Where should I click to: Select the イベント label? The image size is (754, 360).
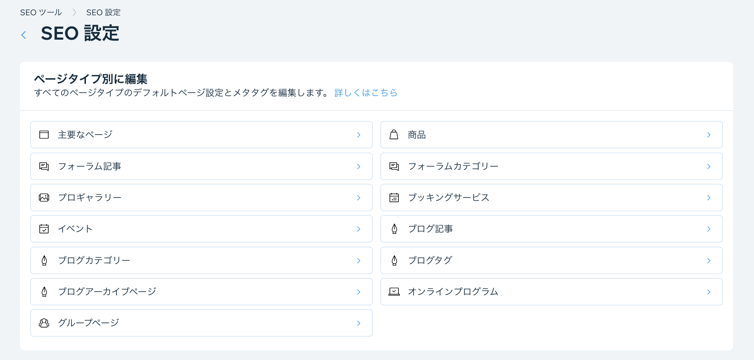(x=75, y=229)
